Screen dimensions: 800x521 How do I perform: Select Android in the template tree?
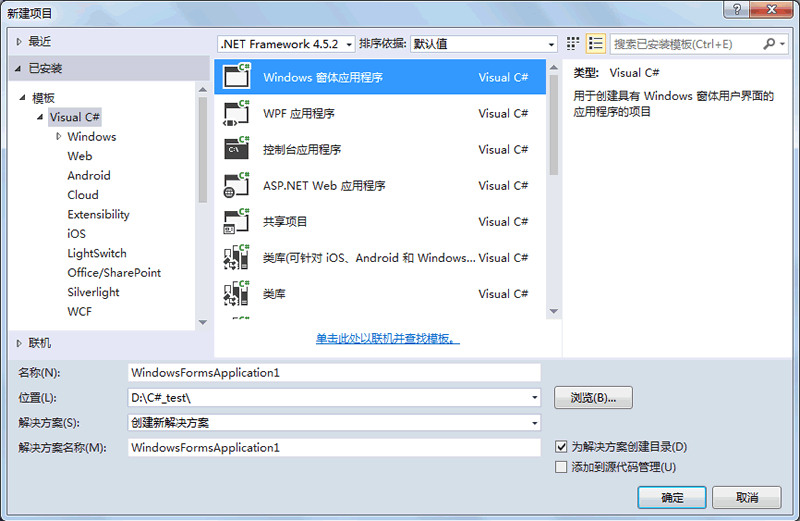point(89,175)
